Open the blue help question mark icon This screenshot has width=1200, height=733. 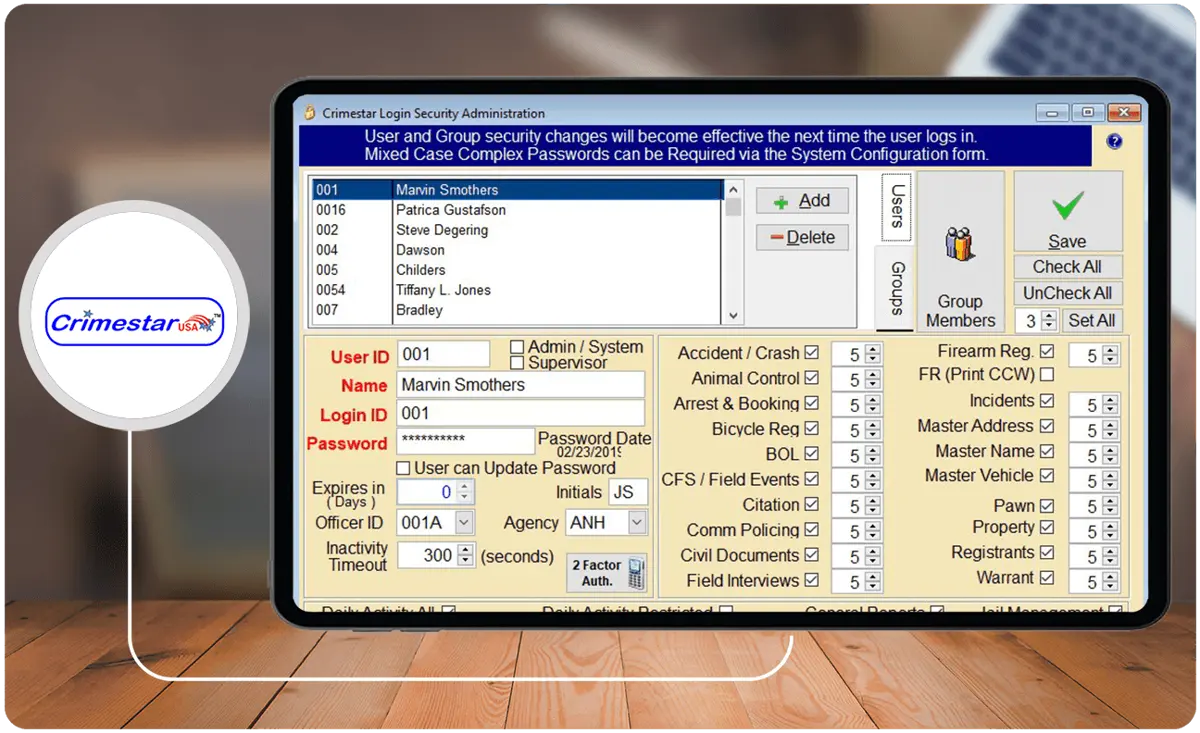(x=1114, y=142)
